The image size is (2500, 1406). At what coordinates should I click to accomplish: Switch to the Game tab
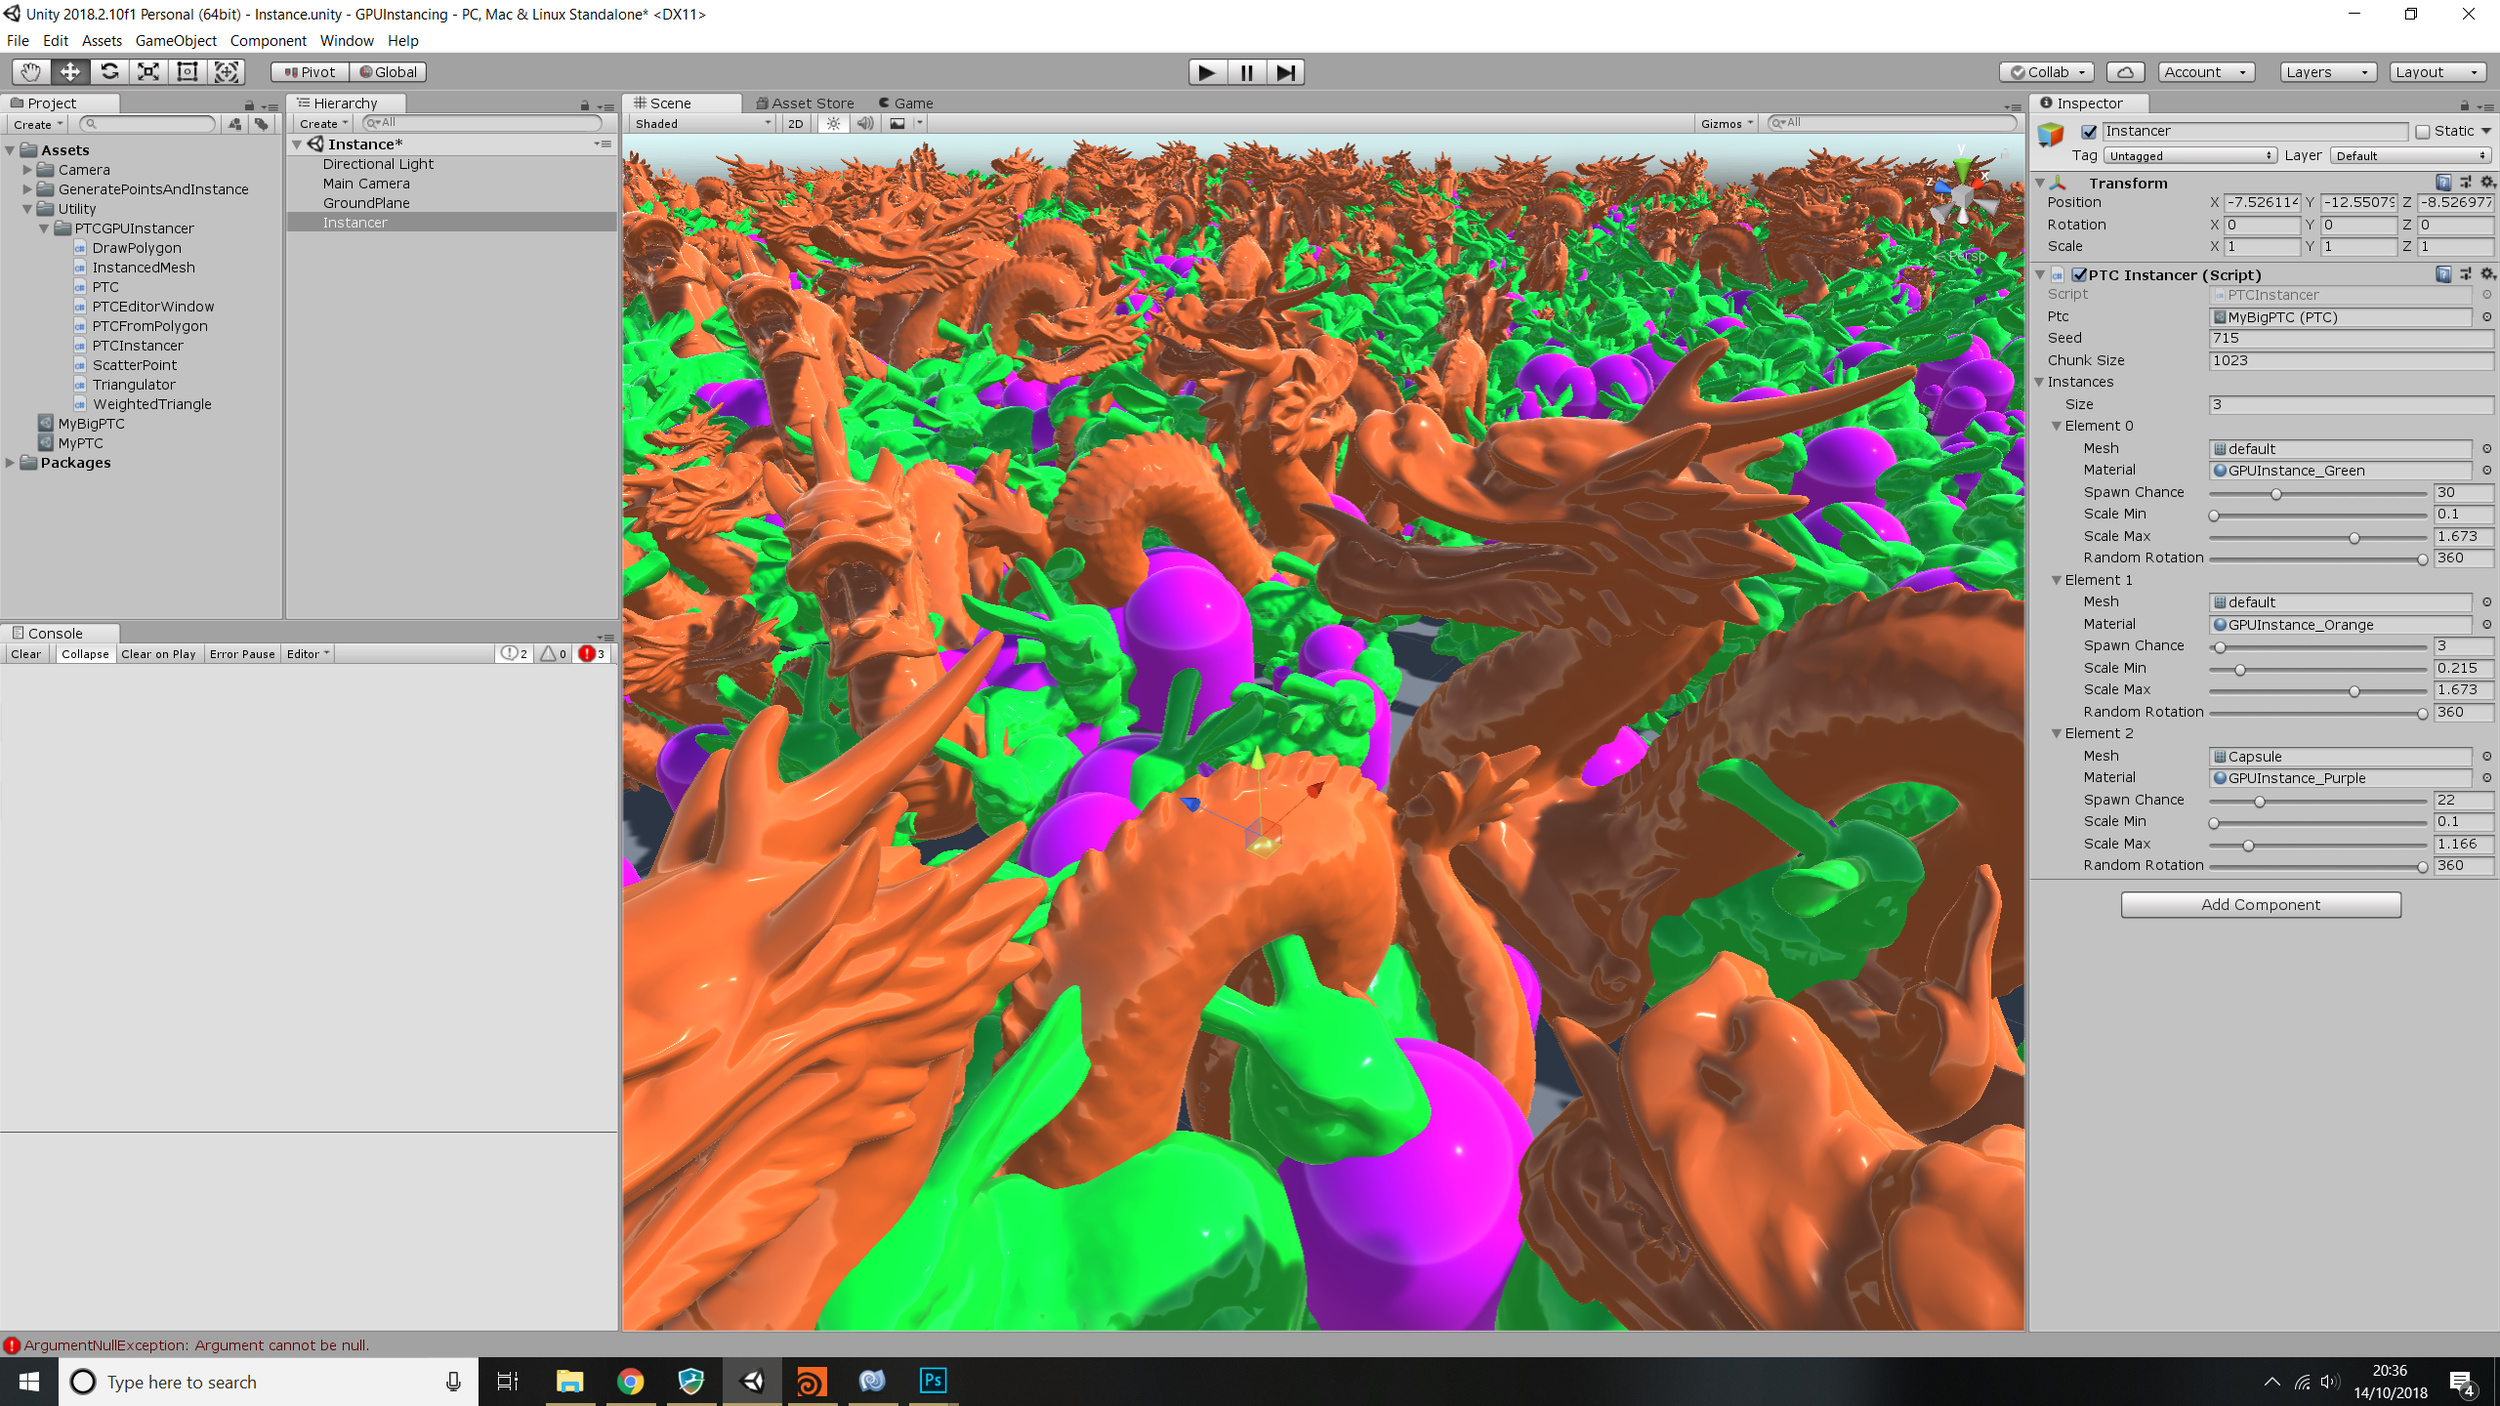click(906, 103)
